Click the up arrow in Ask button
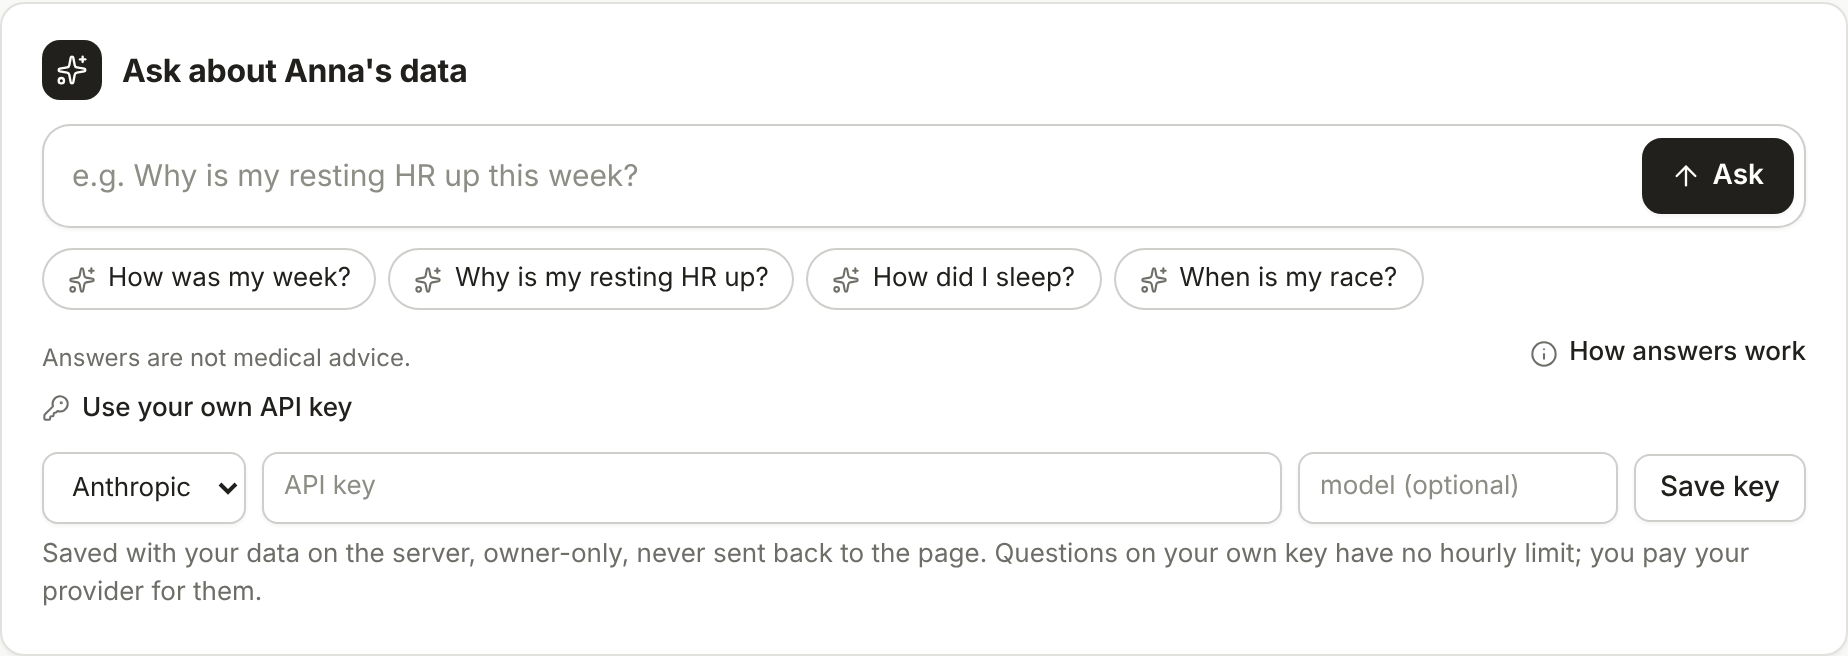The width and height of the screenshot is (1848, 656). tap(1686, 176)
